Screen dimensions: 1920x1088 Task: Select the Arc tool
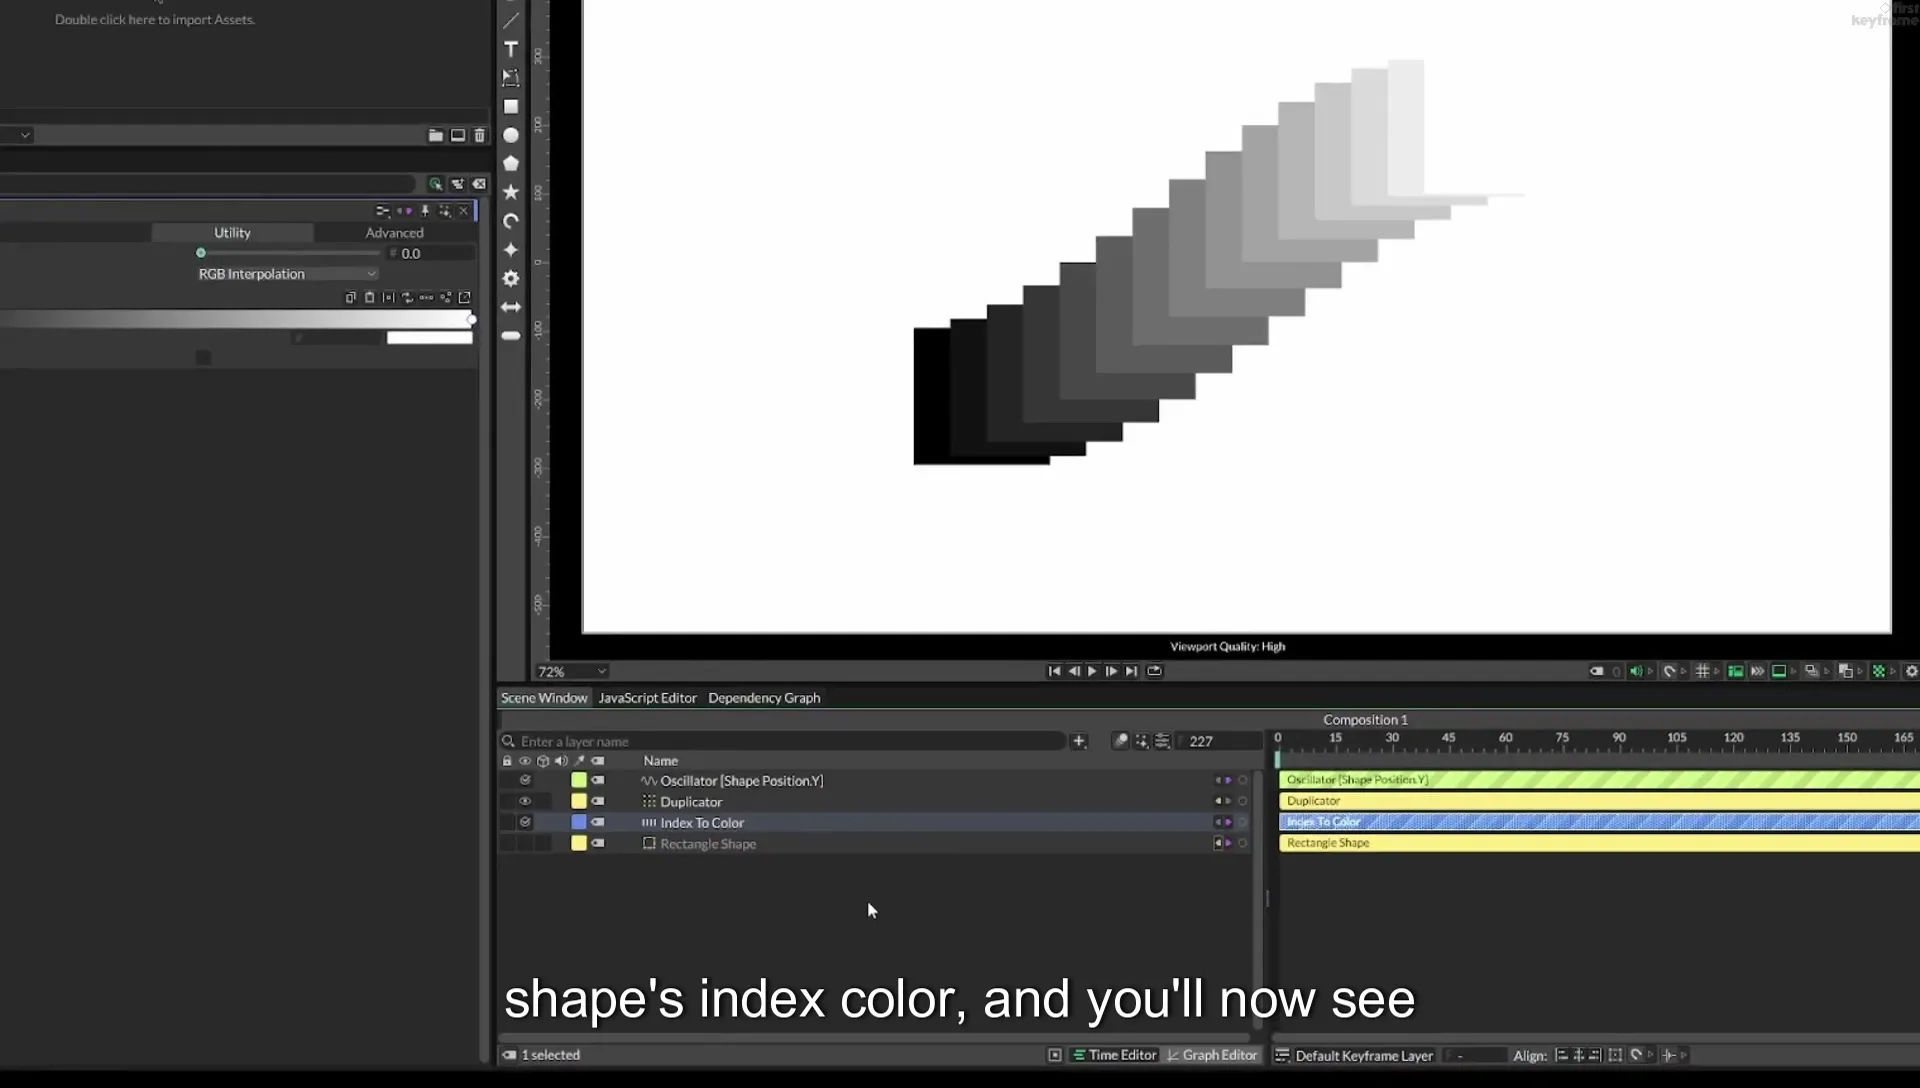[511, 221]
